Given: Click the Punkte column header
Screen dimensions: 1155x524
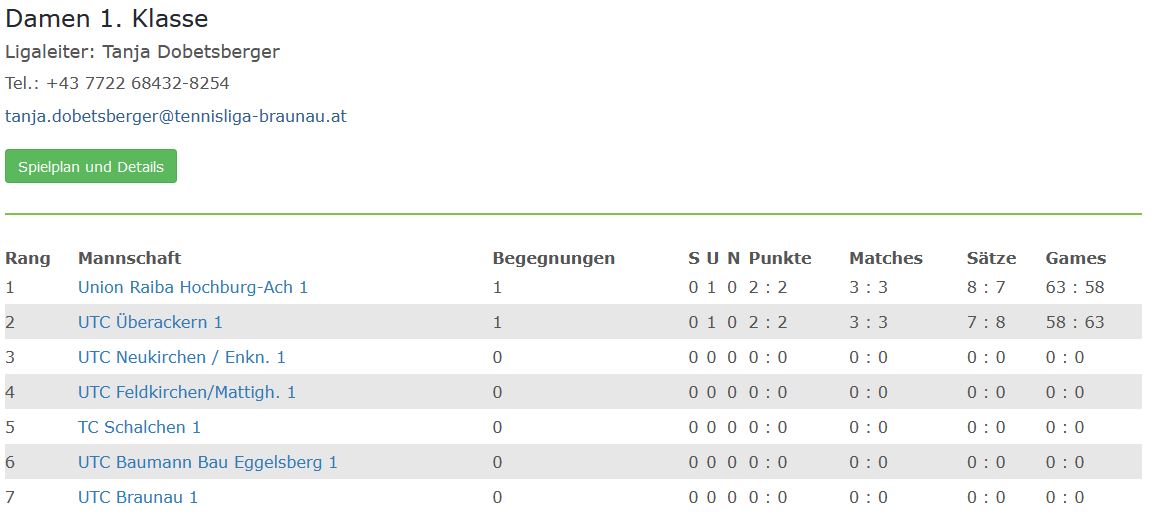Looking at the screenshot, I should tap(780, 258).
